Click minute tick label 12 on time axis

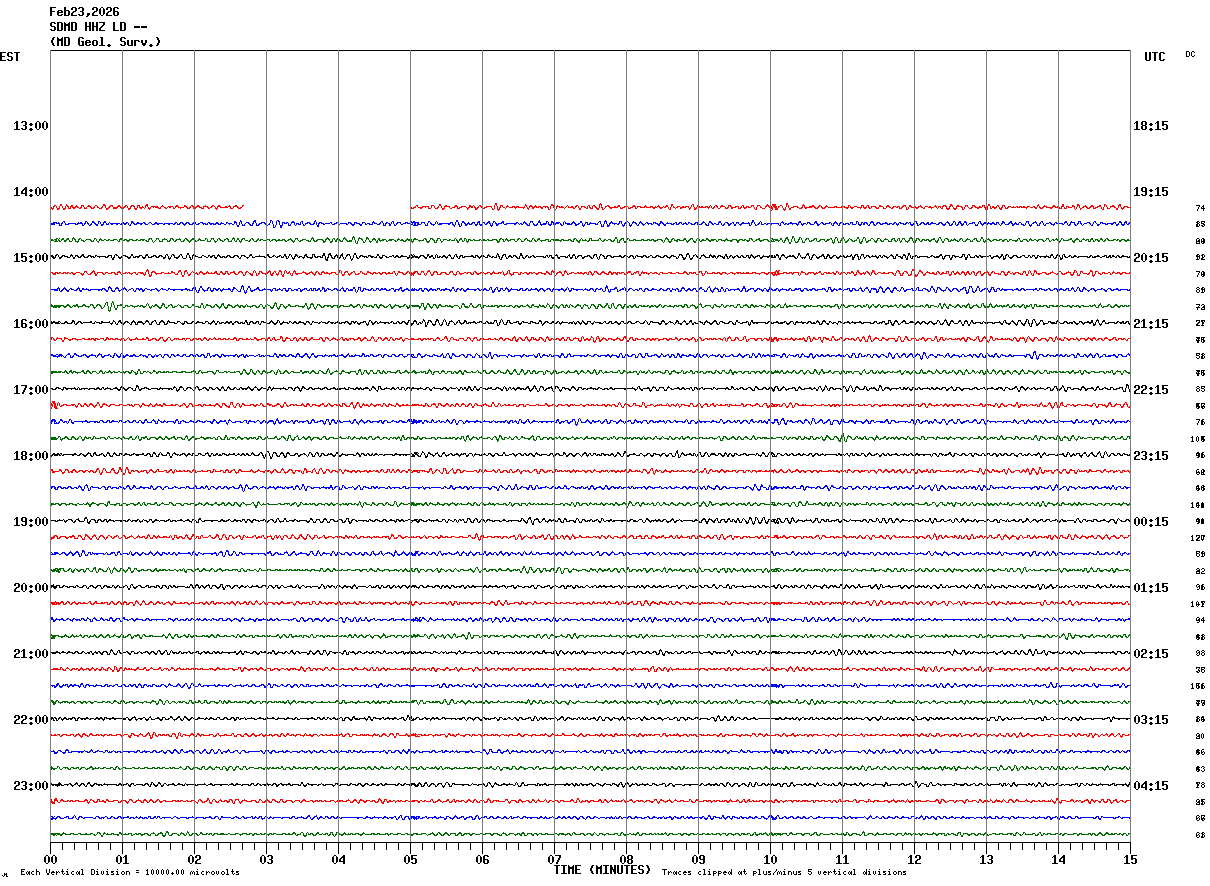click(x=914, y=859)
